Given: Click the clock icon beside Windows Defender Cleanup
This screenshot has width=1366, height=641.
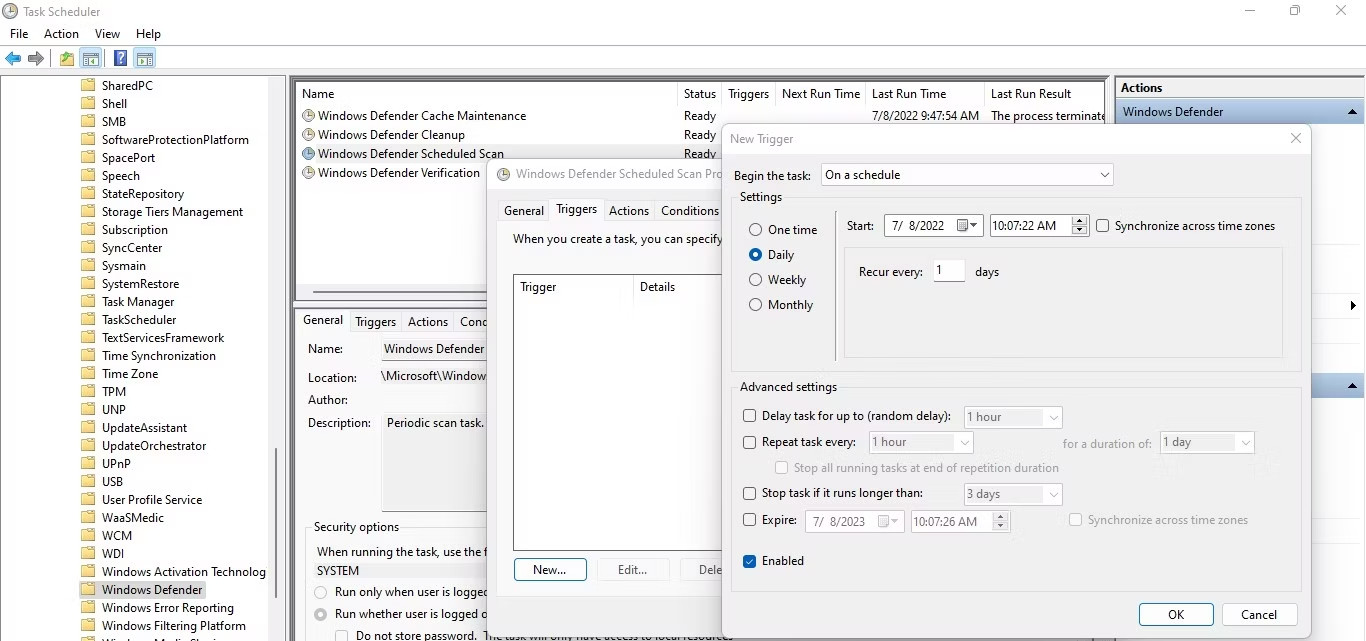Looking at the screenshot, I should coord(309,135).
